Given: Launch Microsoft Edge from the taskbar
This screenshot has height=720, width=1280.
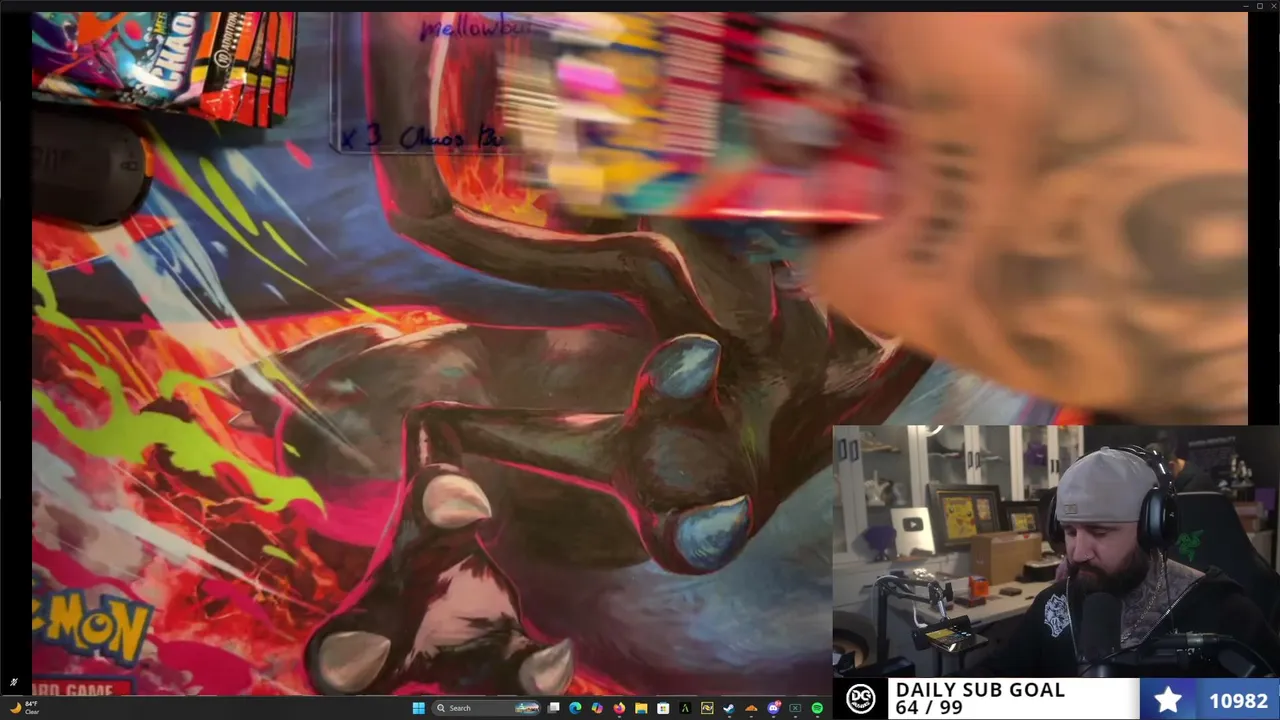Looking at the screenshot, I should tap(575, 708).
